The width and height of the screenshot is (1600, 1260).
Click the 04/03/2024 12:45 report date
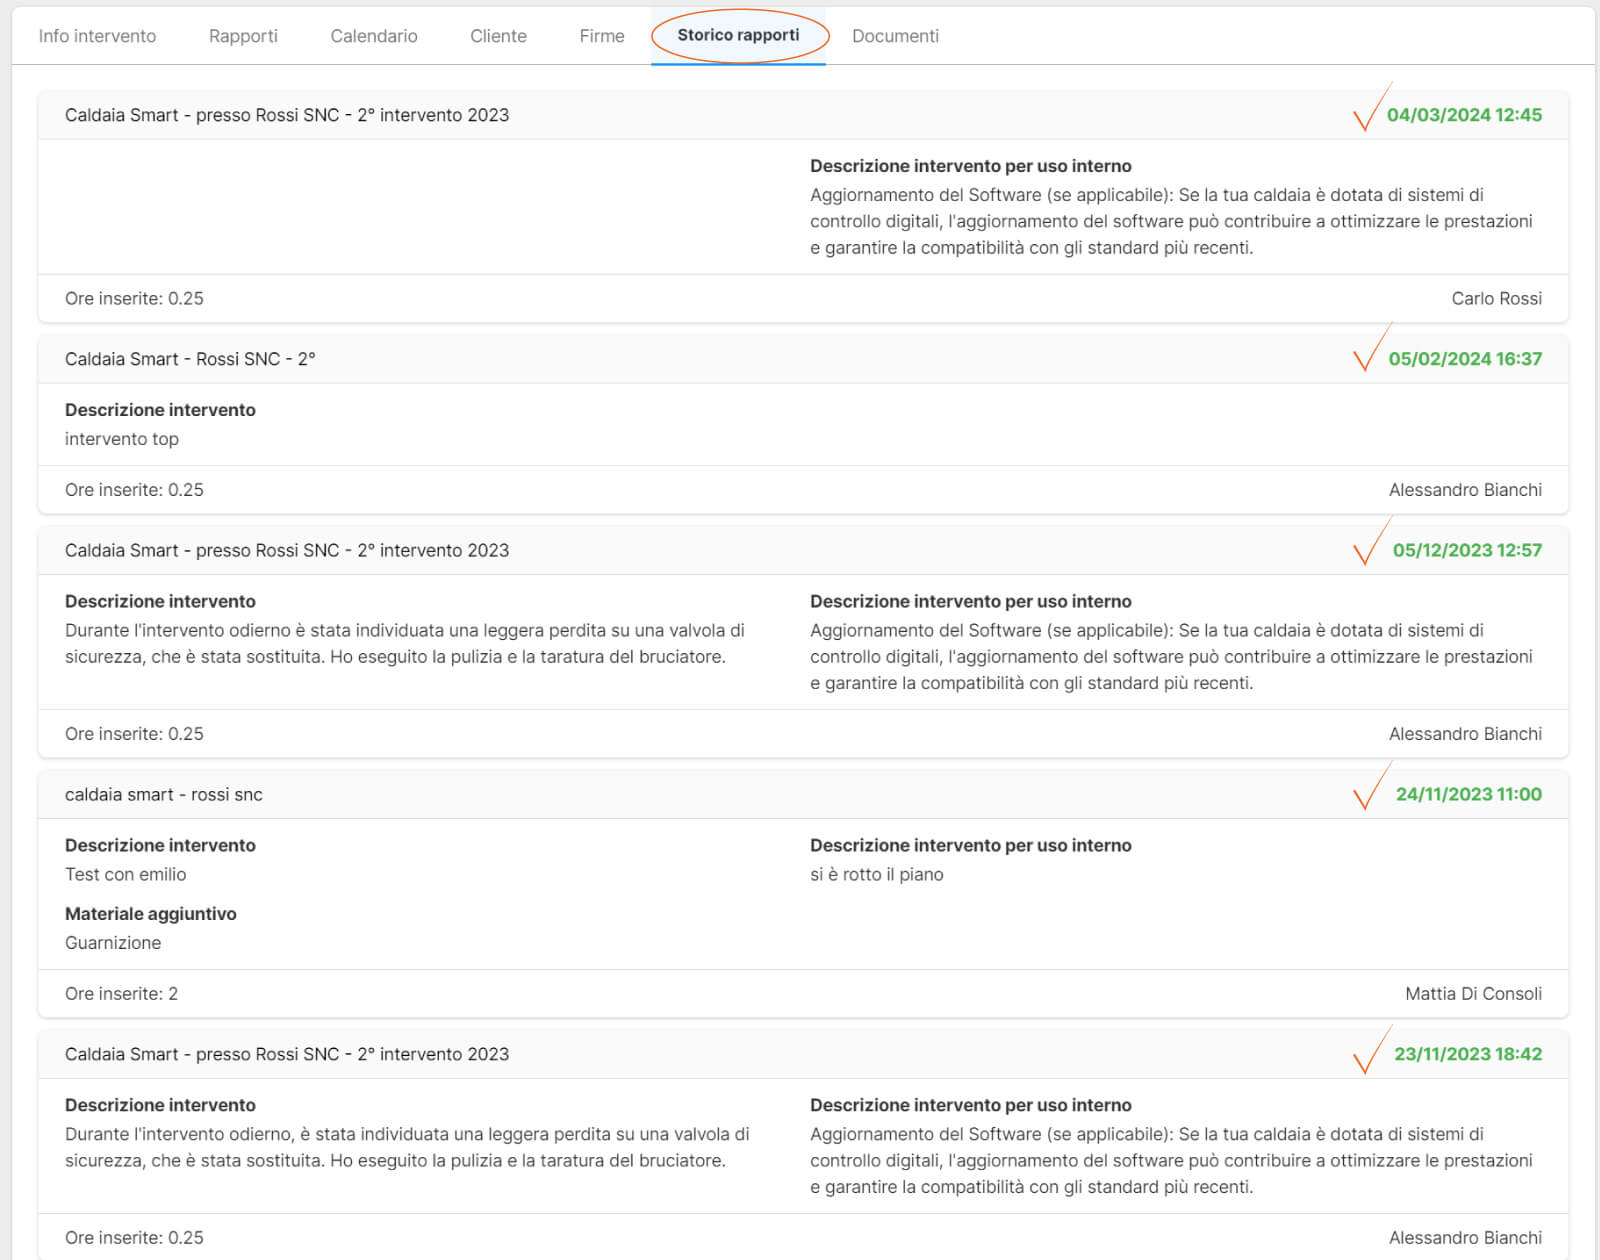tap(1463, 115)
